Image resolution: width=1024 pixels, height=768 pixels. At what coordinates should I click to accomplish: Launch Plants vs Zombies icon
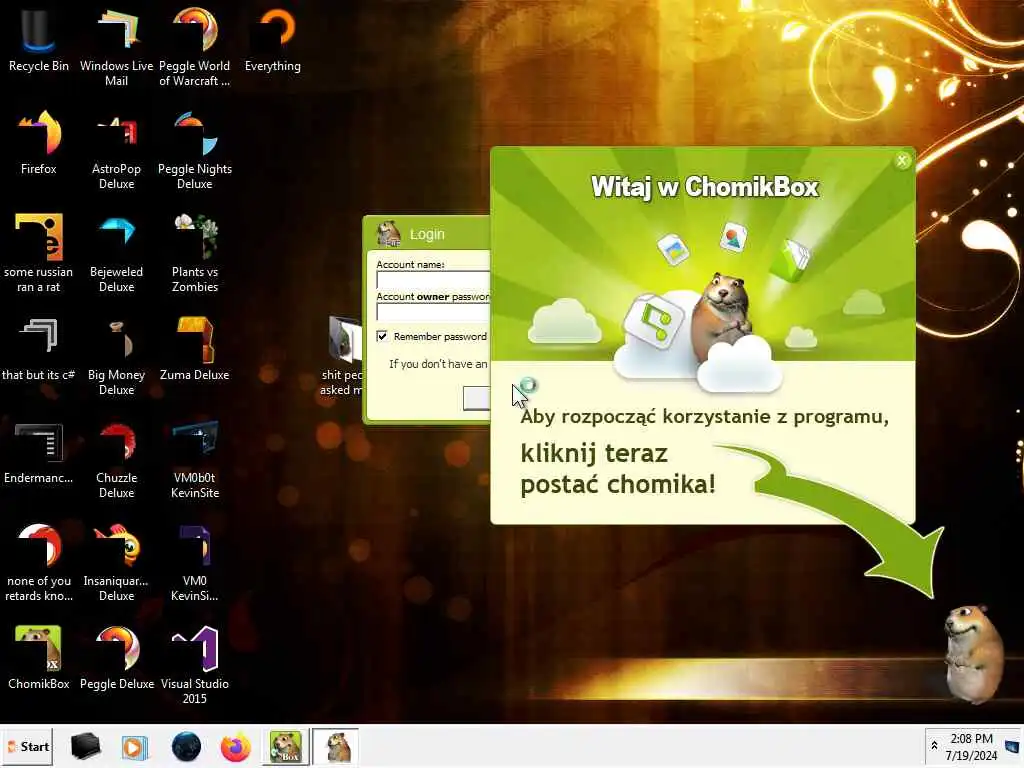point(195,252)
